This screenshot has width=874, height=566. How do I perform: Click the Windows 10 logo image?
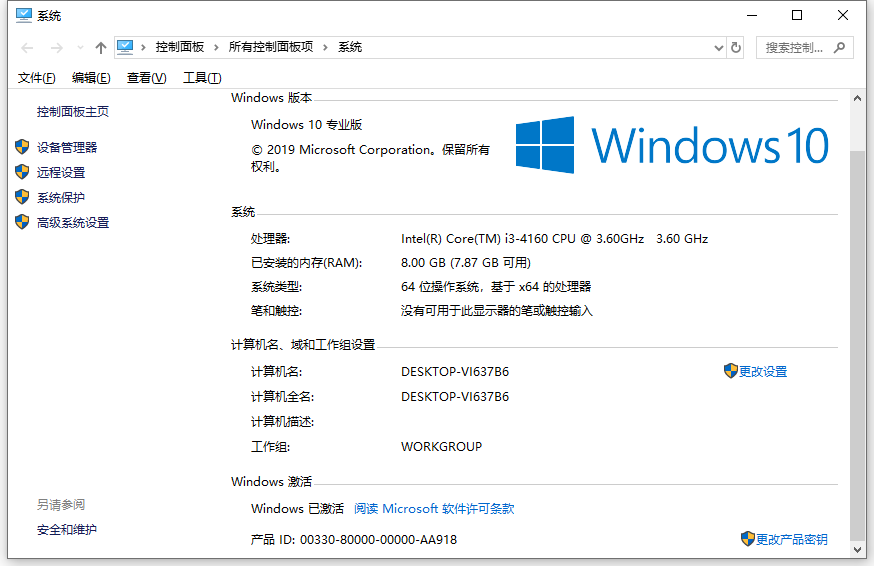[x=672, y=145]
